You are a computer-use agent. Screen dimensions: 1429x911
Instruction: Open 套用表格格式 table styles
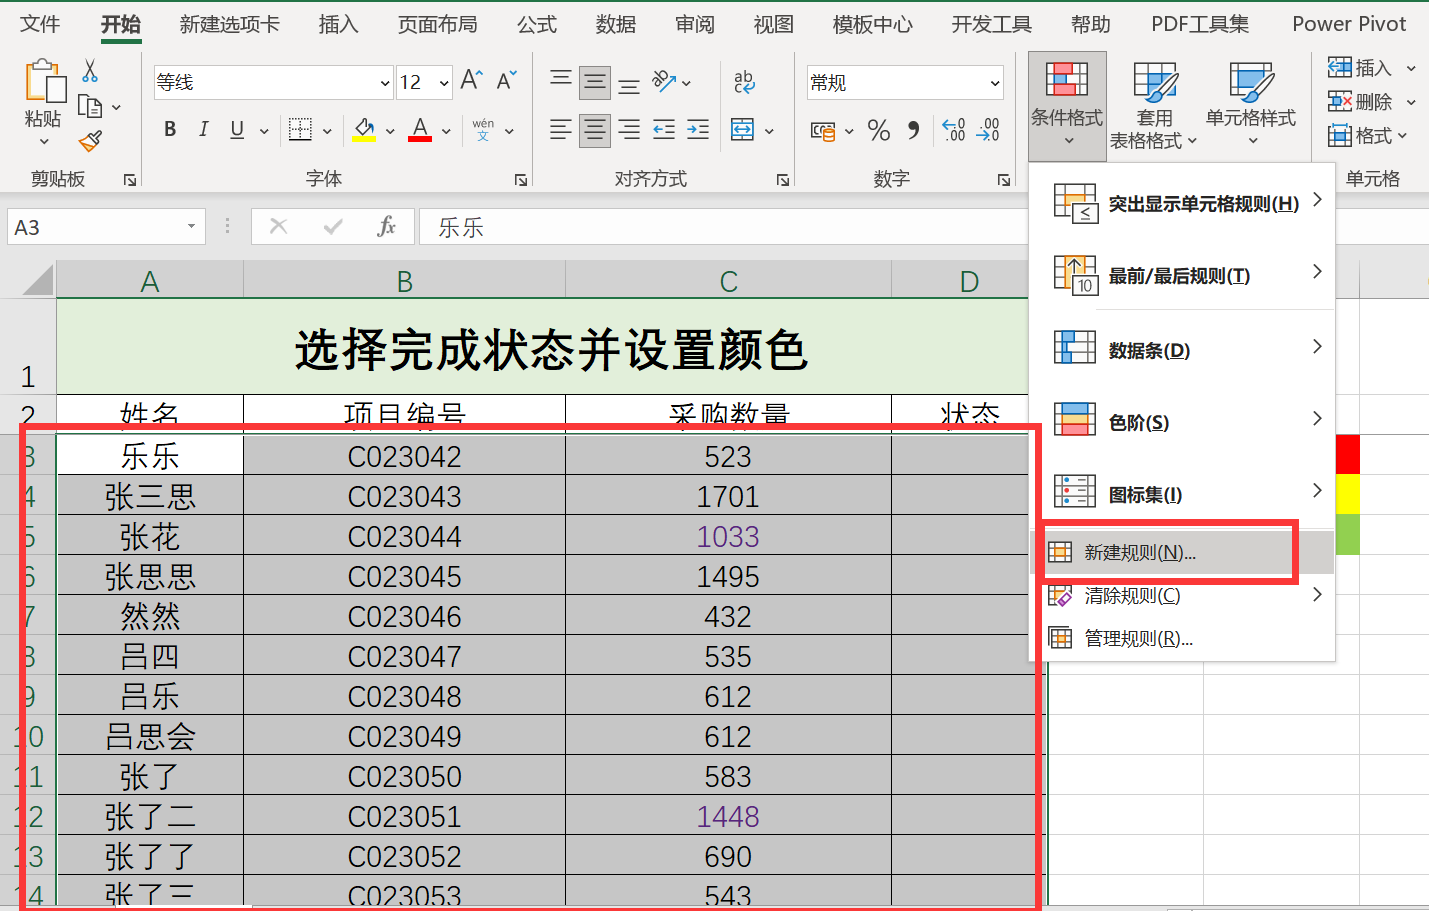tap(1153, 104)
